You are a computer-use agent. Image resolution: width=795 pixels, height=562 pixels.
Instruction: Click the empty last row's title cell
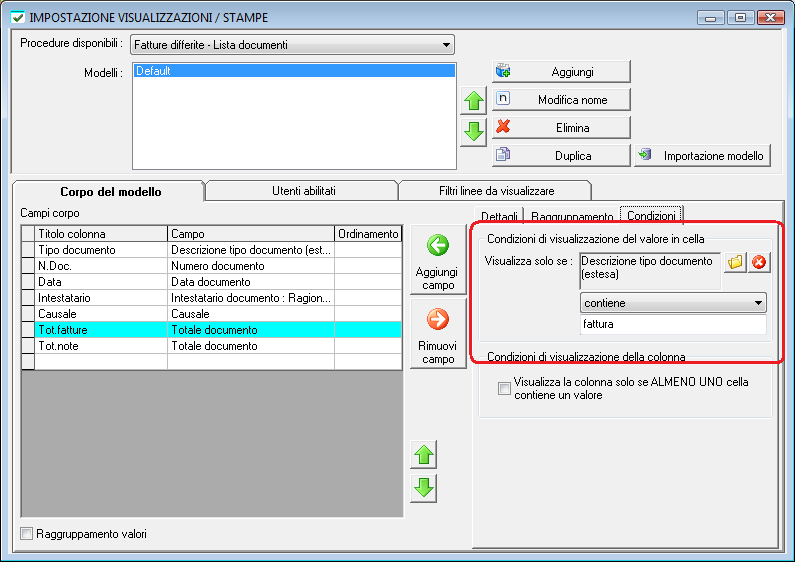click(101, 362)
